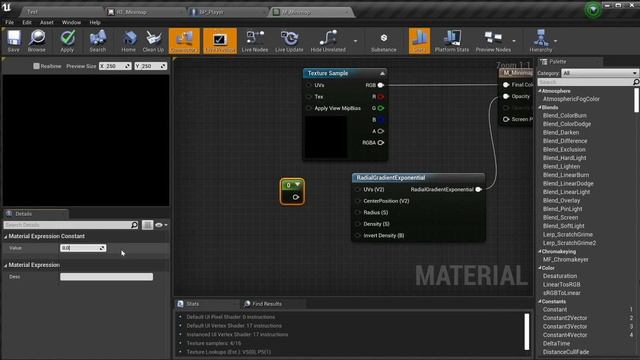Collapse the Constants palette category
The height and width of the screenshot is (360, 640).
[x=540, y=301]
